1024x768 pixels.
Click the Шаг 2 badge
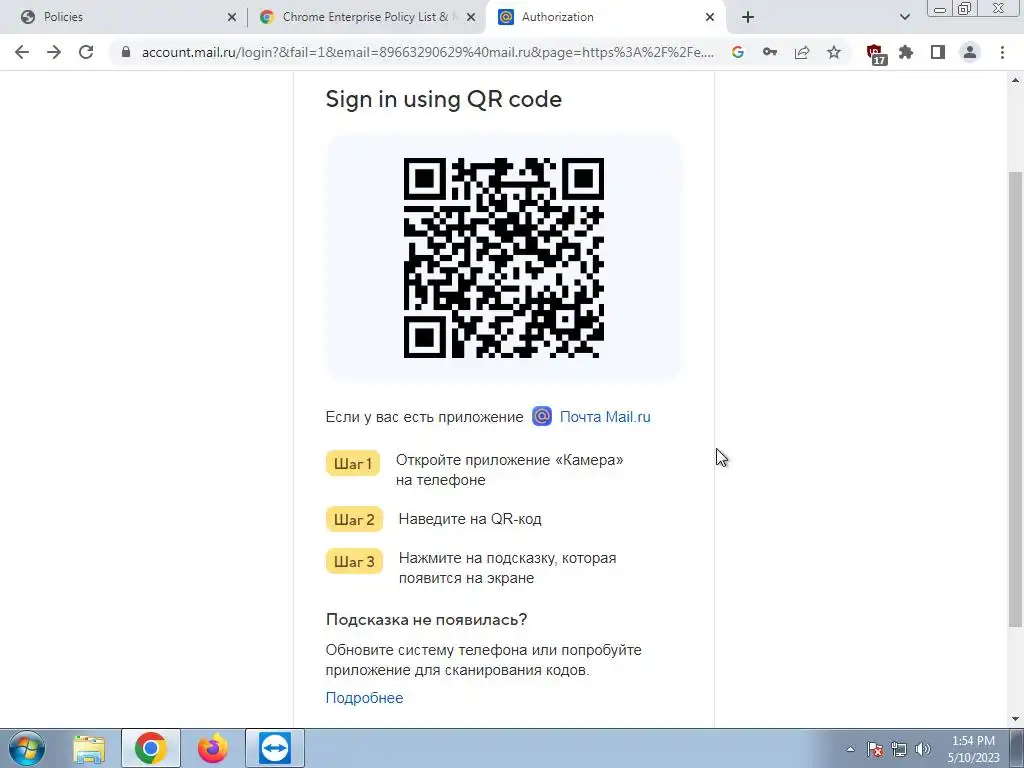(x=354, y=520)
